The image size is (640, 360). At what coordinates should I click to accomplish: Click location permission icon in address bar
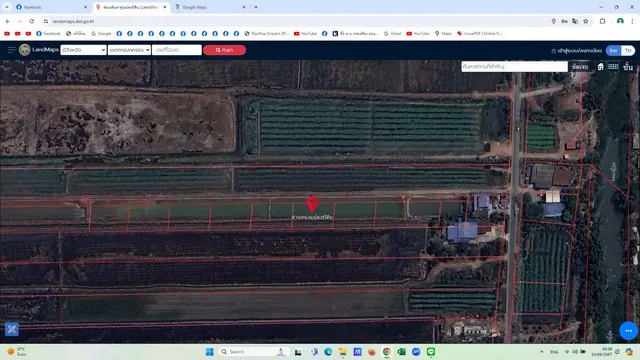point(553,21)
